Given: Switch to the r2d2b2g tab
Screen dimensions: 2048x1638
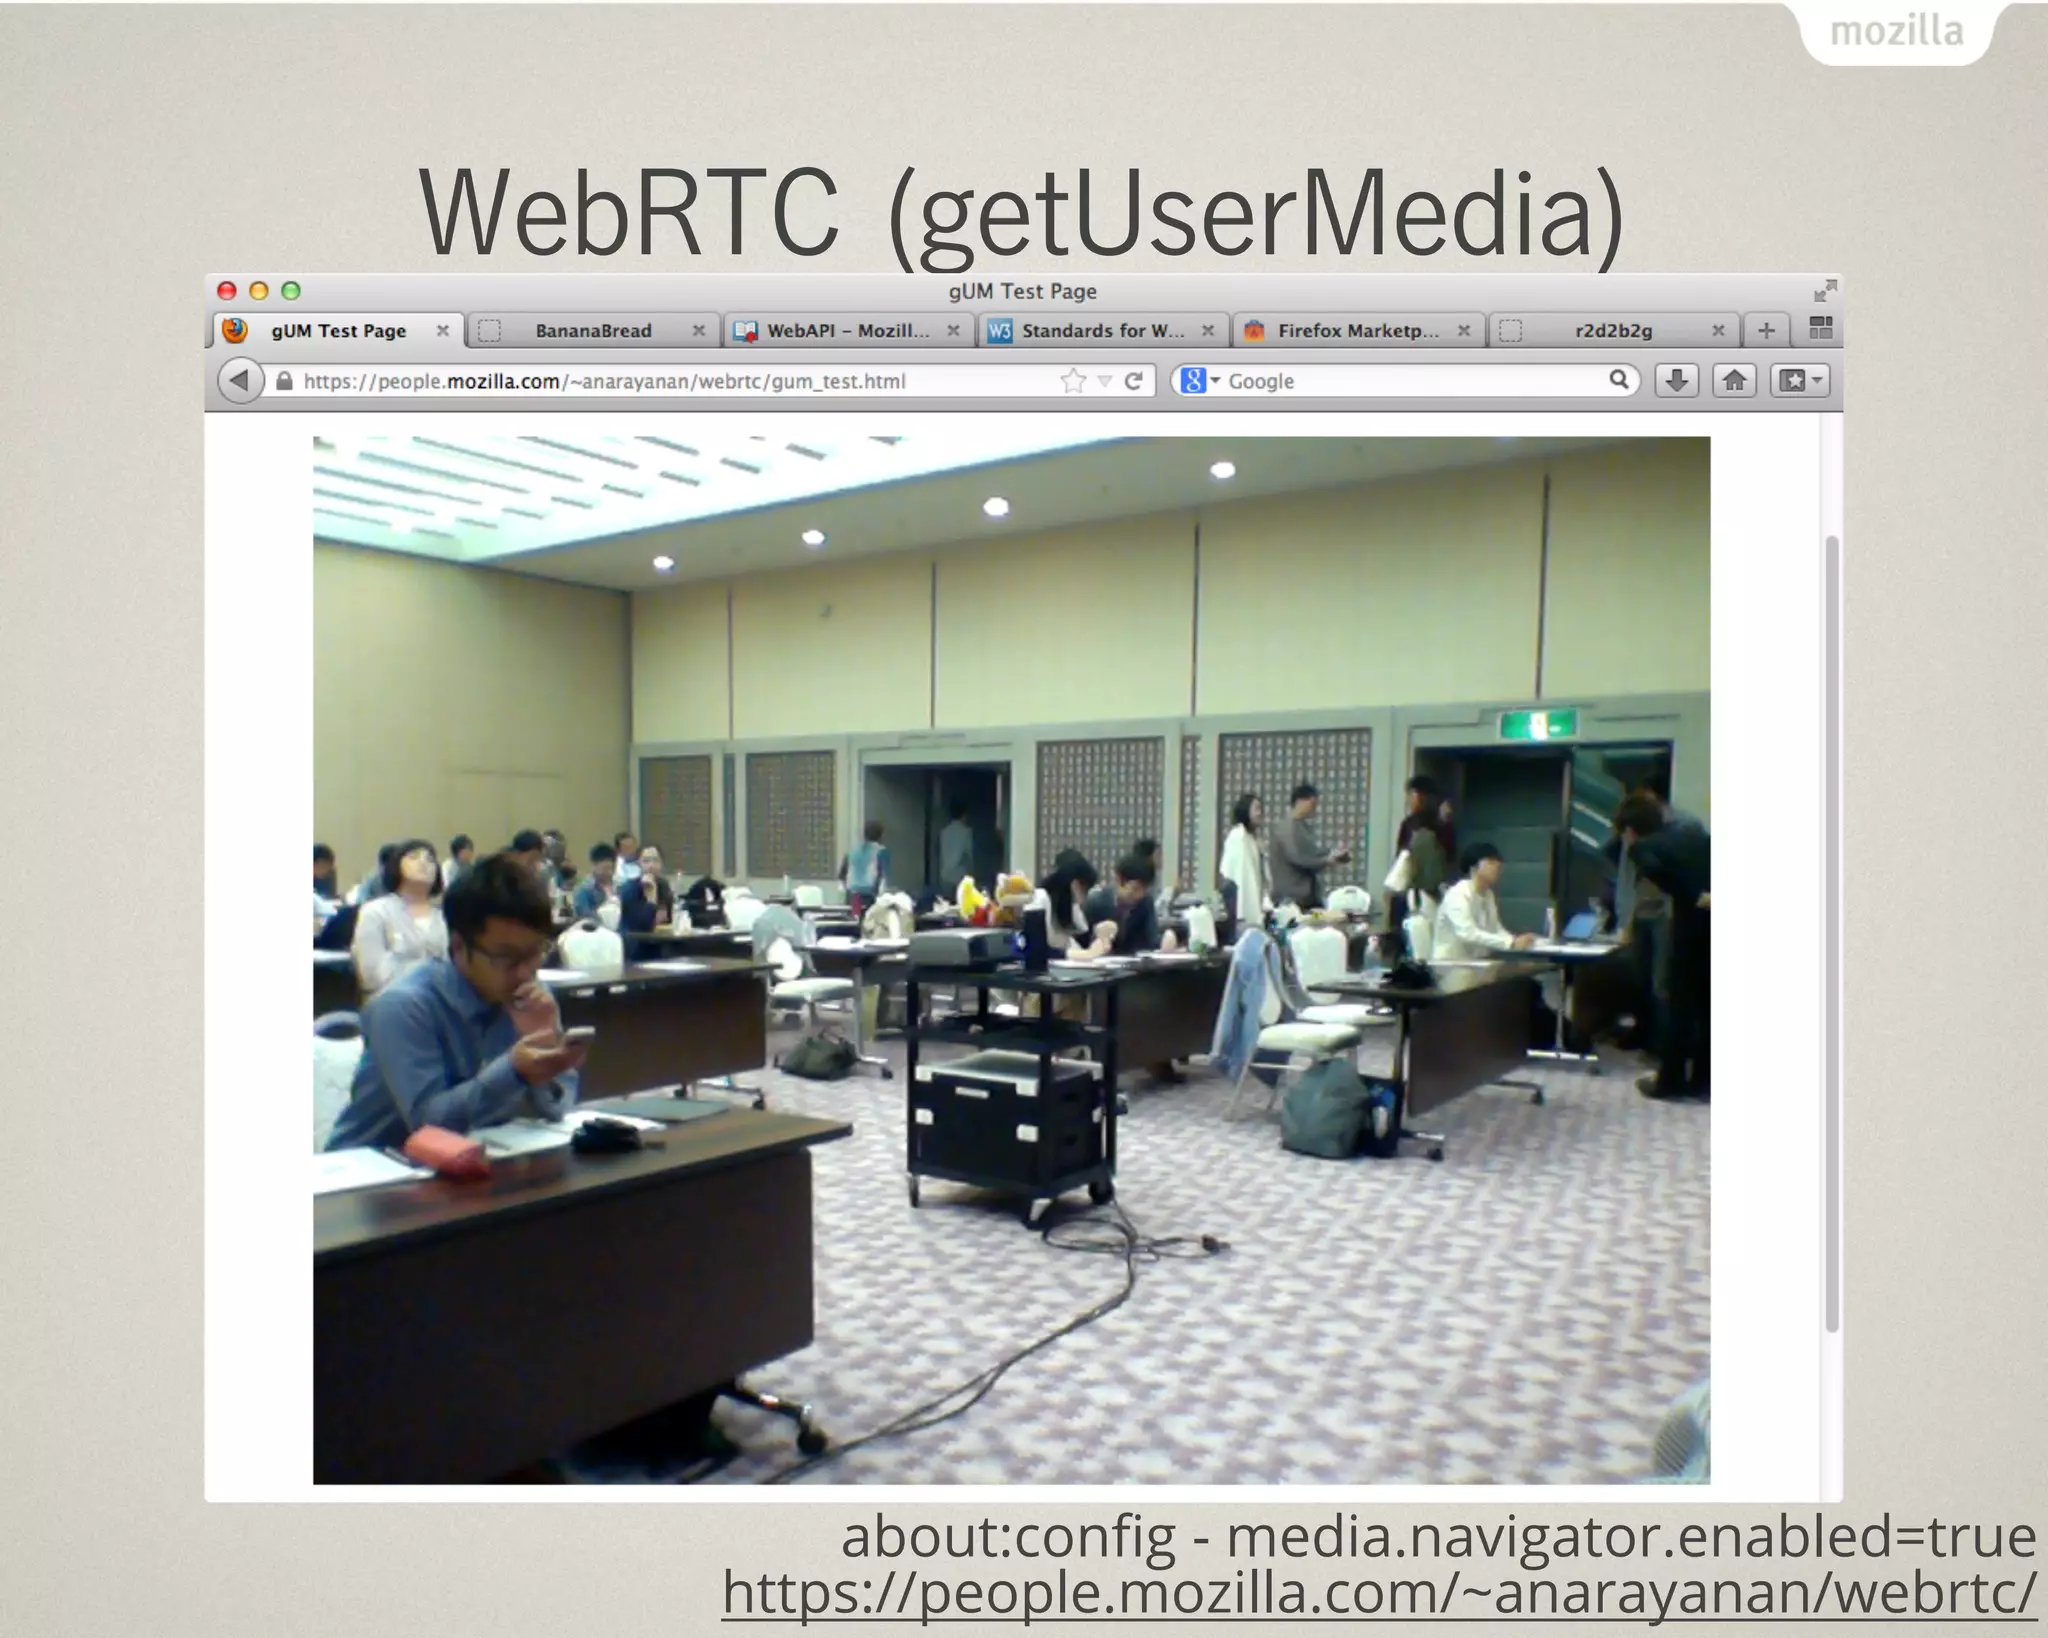Looking at the screenshot, I should [x=1613, y=331].
